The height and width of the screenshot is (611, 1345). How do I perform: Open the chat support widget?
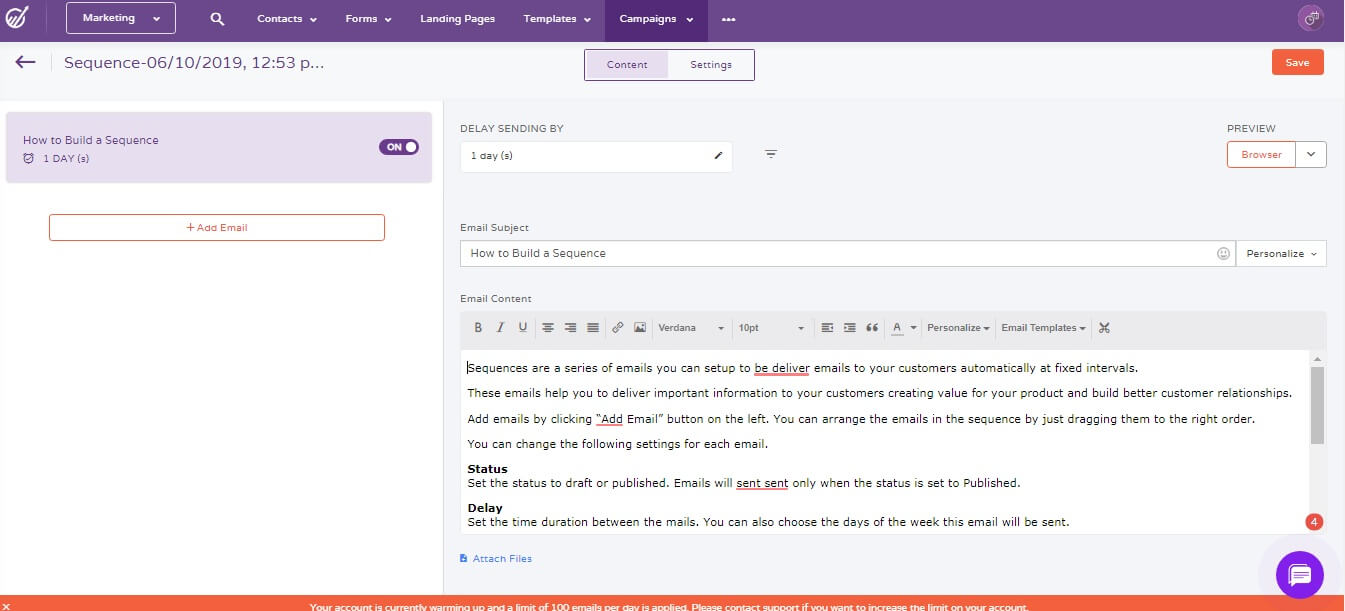point(1298,575)
